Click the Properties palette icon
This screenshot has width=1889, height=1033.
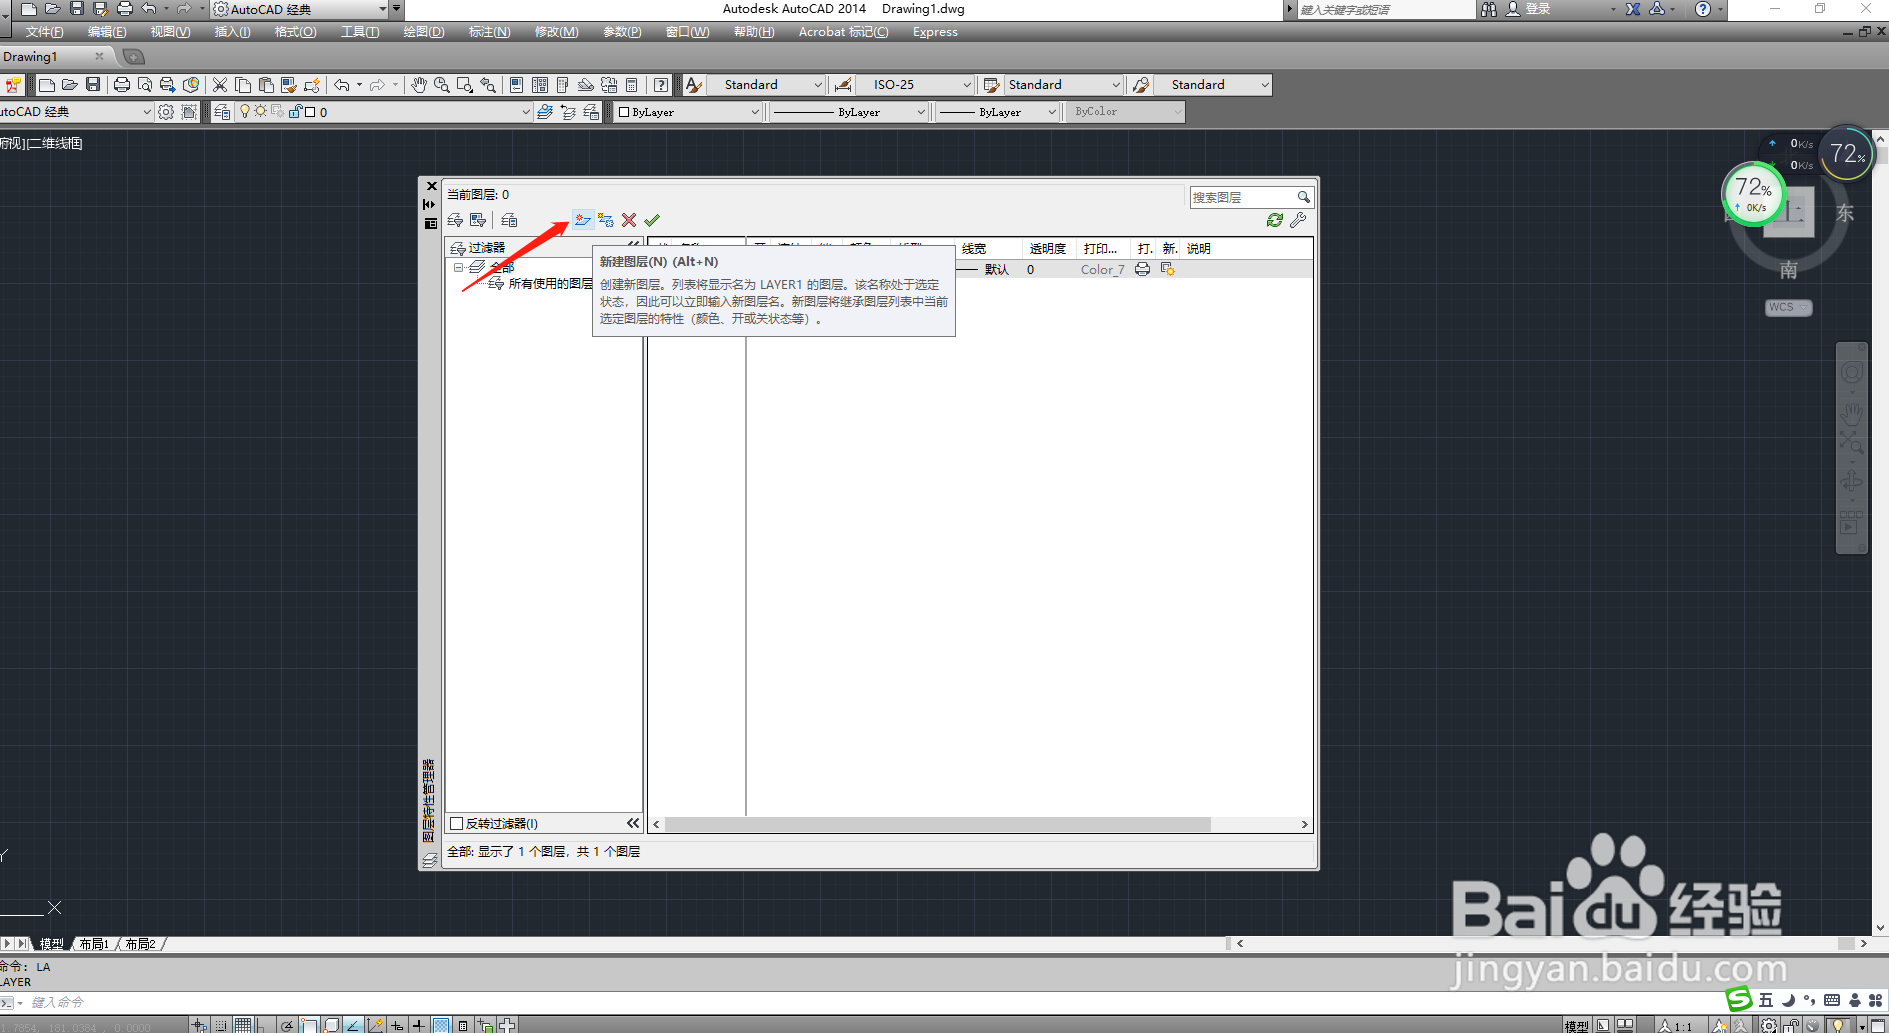(x=516, y=85)
